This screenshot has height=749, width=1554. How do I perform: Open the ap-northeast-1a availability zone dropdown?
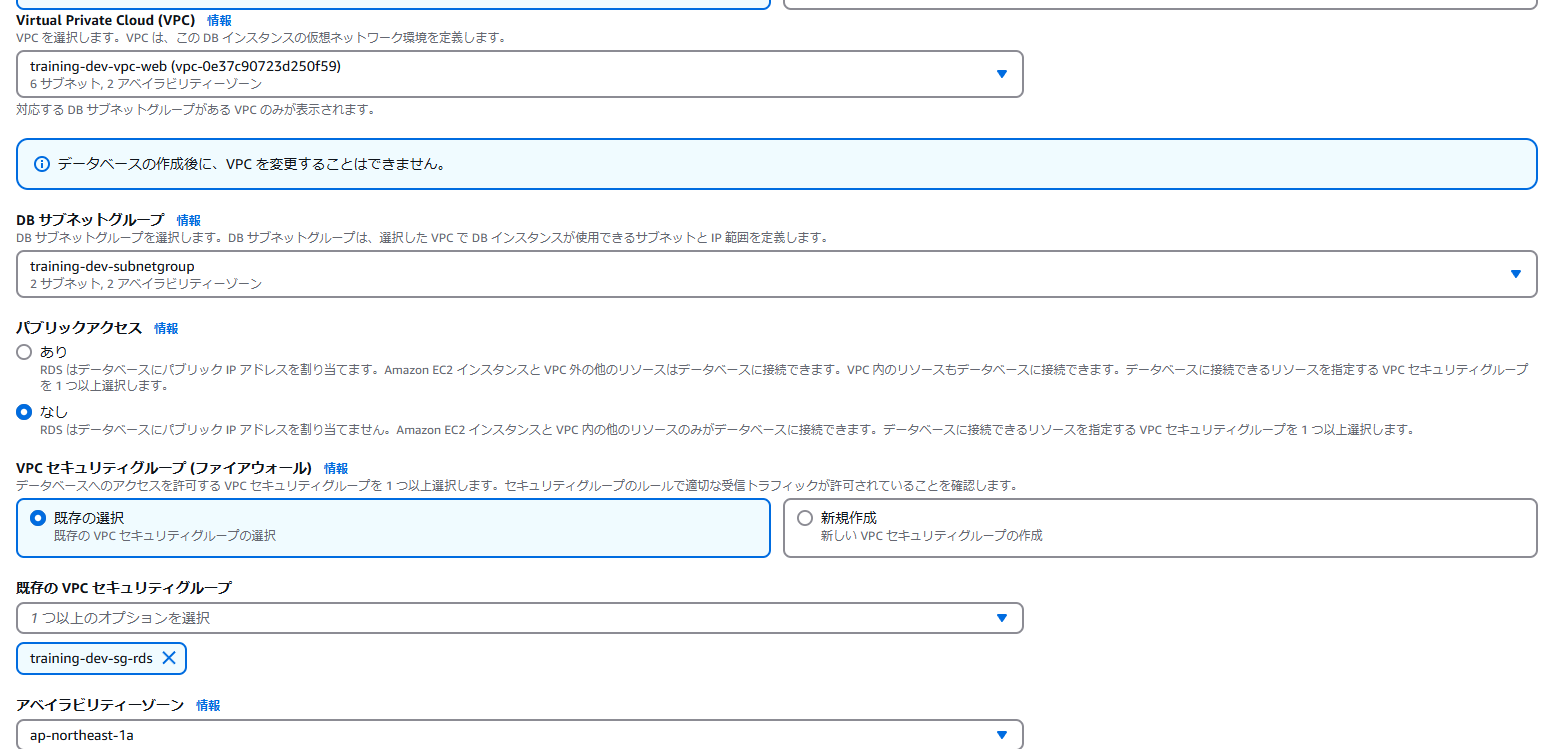tap(500, 735)
